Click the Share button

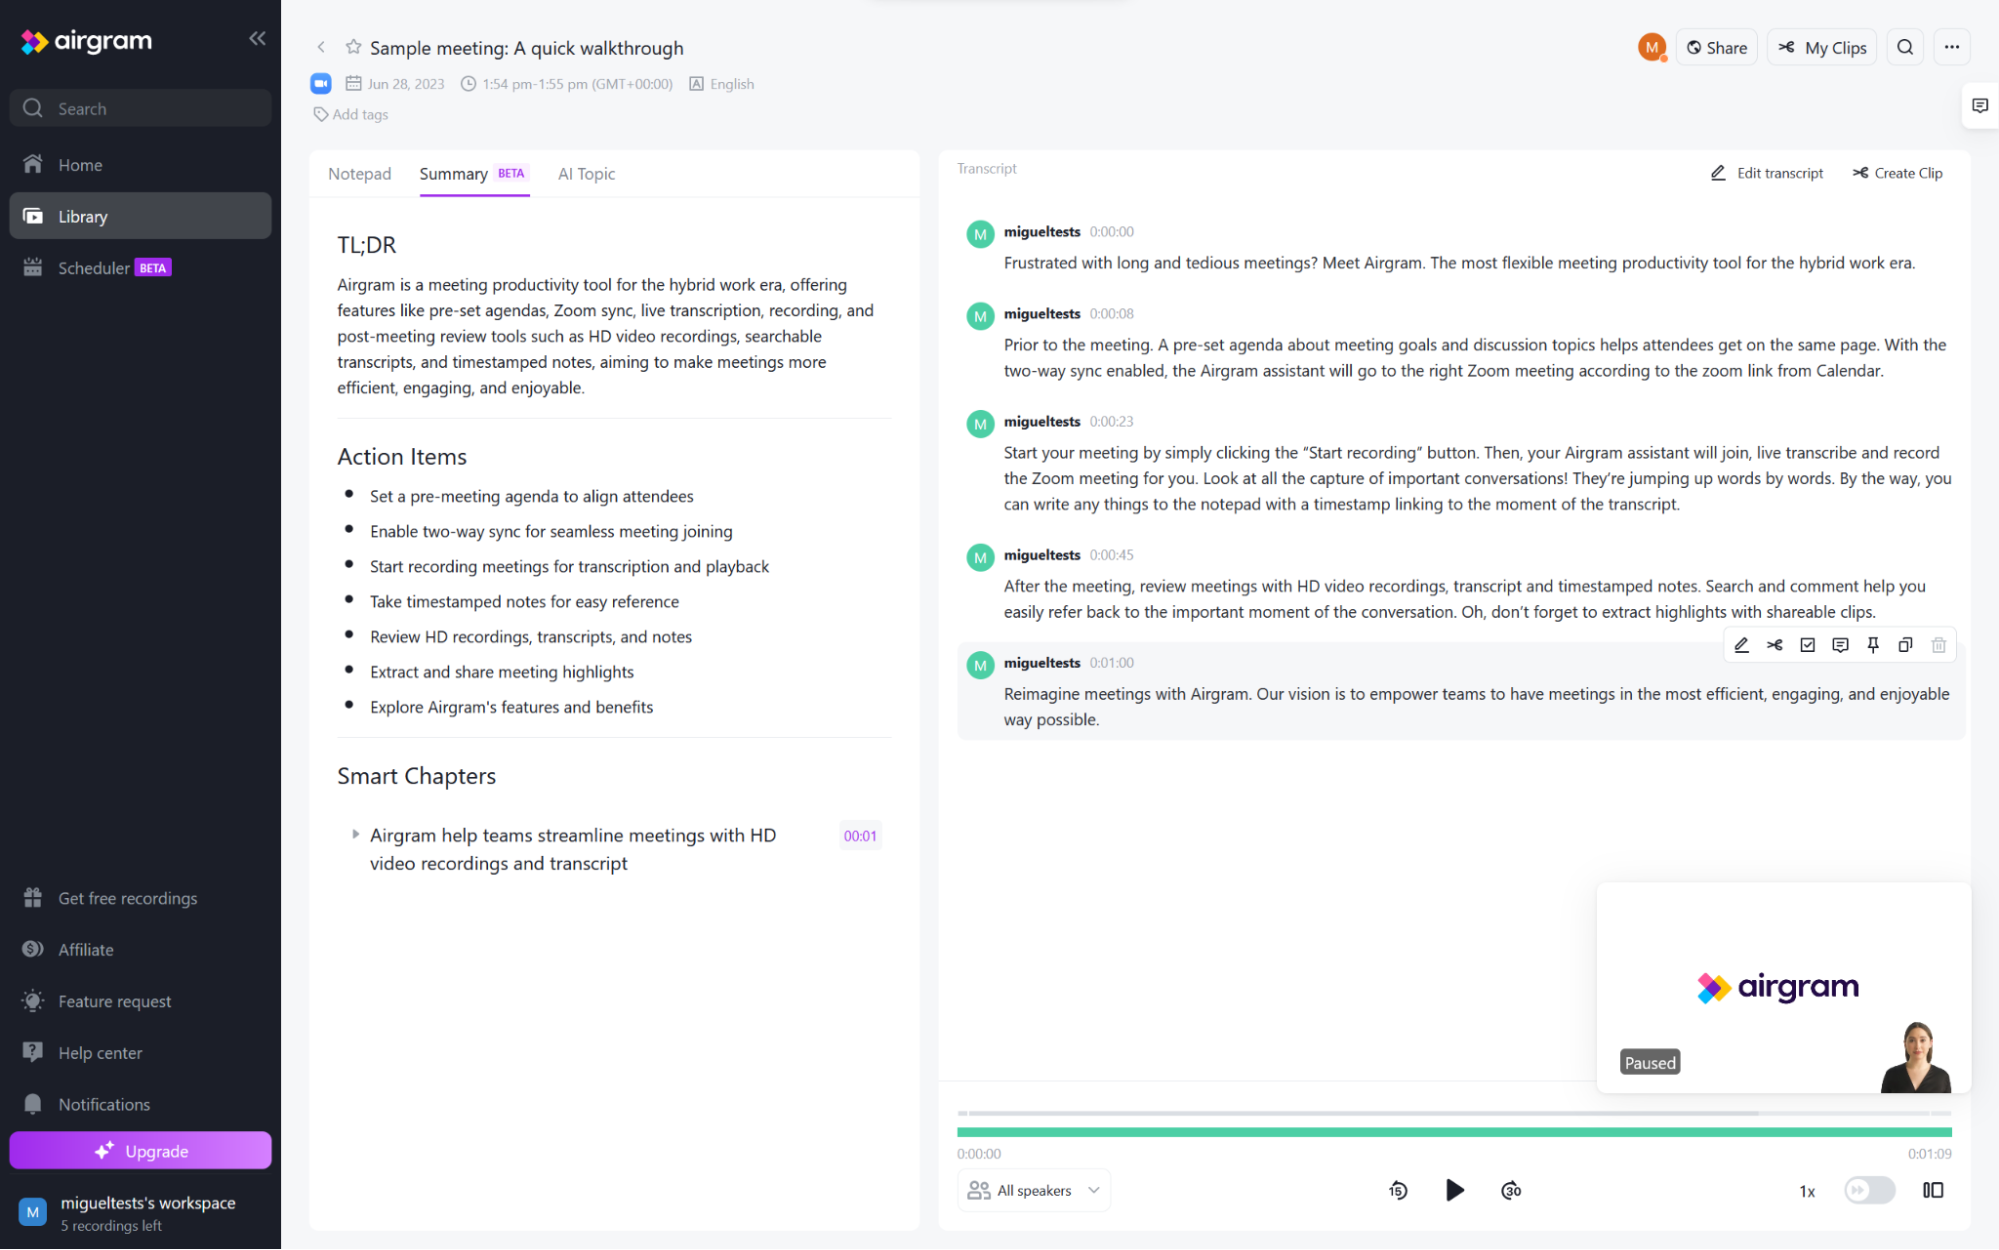1716,47
